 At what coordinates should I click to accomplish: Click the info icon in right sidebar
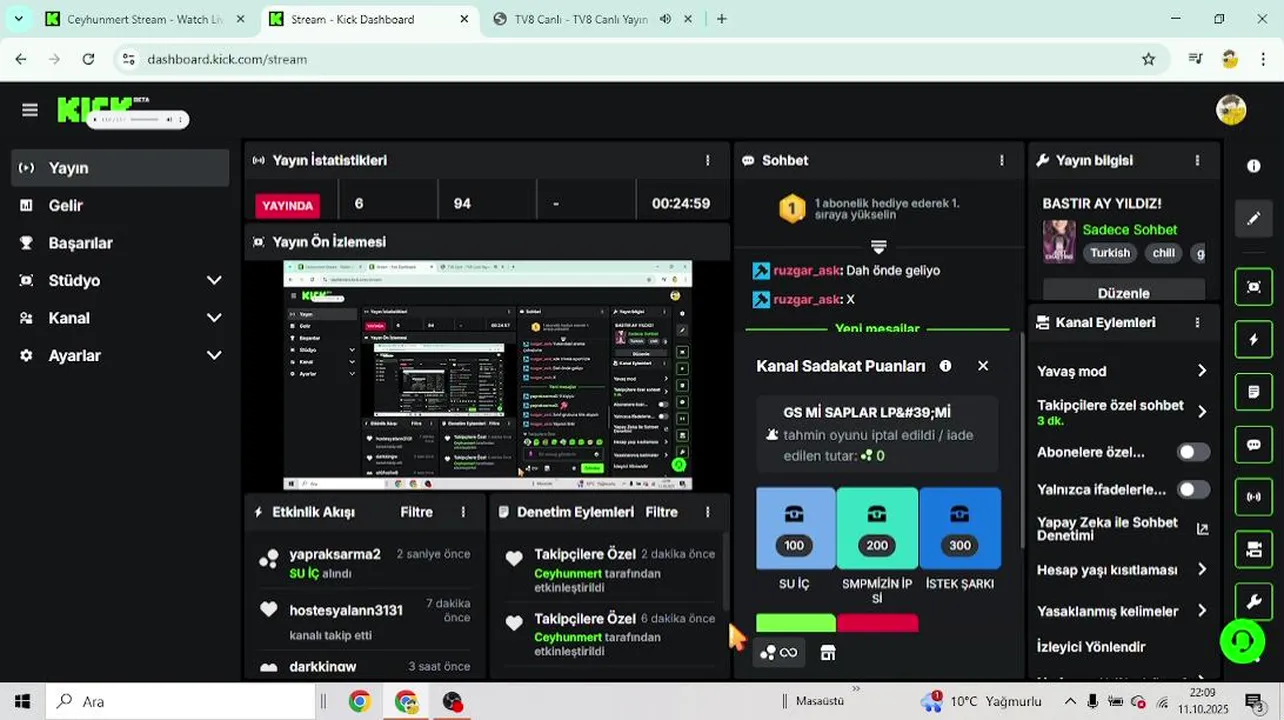1254,166
